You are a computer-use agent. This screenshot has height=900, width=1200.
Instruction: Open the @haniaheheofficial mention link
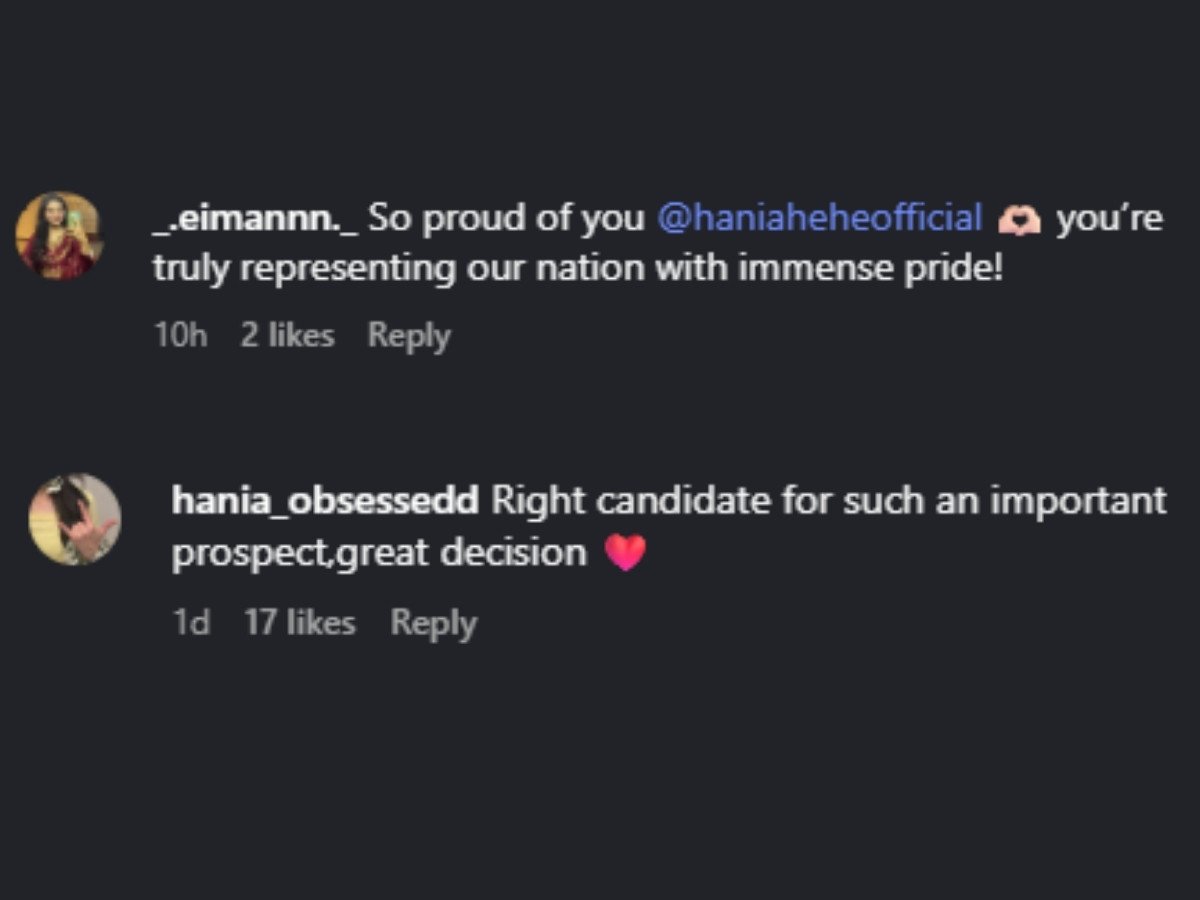click(820, 218)
